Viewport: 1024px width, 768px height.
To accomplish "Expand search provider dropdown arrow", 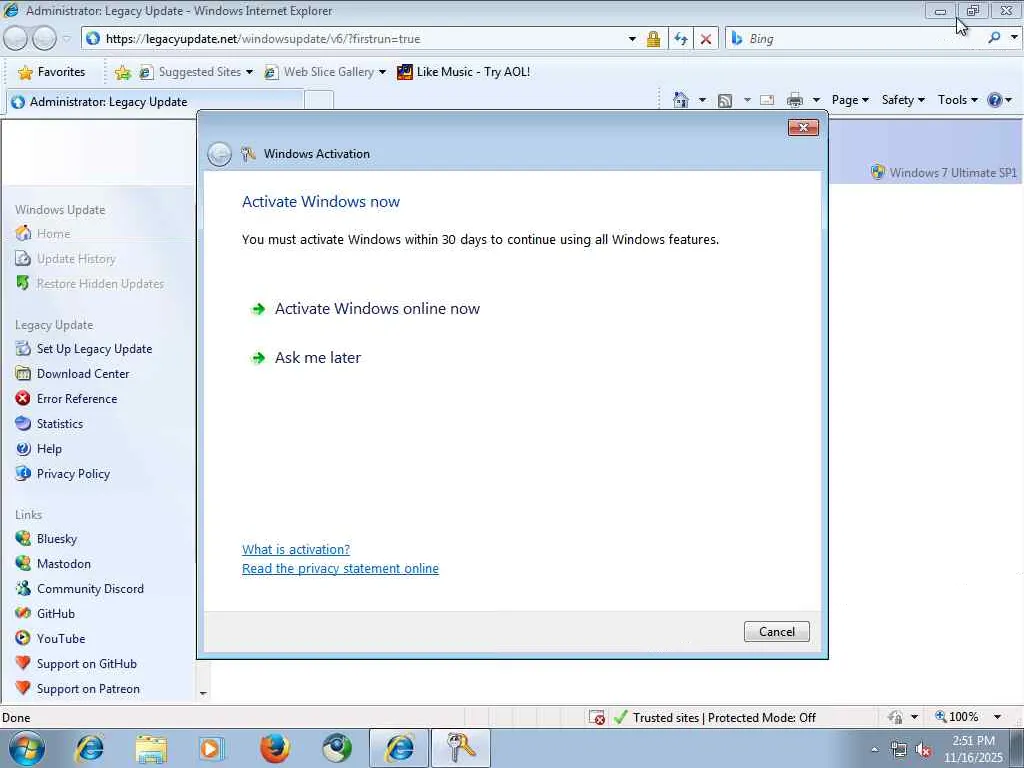I will coord(1014,38).
